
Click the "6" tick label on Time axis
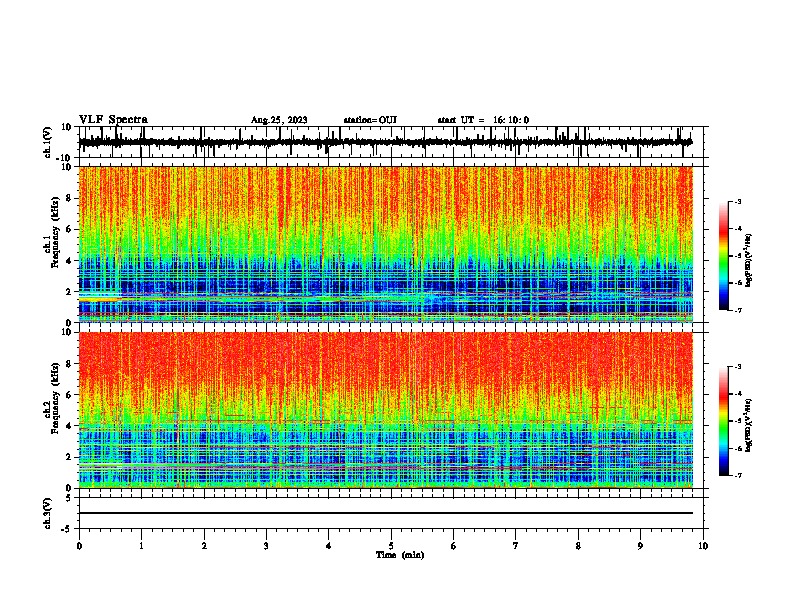(x=454, y=546)
